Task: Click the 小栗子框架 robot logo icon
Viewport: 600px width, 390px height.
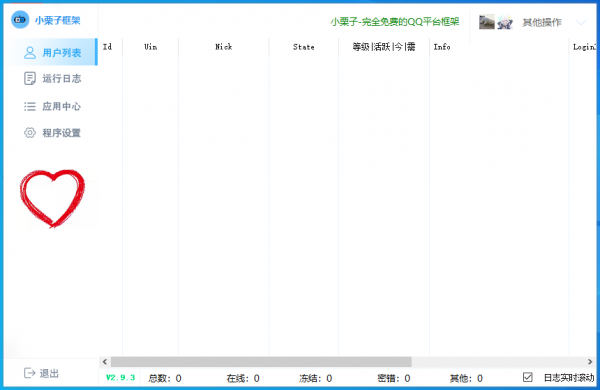Action: (x=20, y=20)
